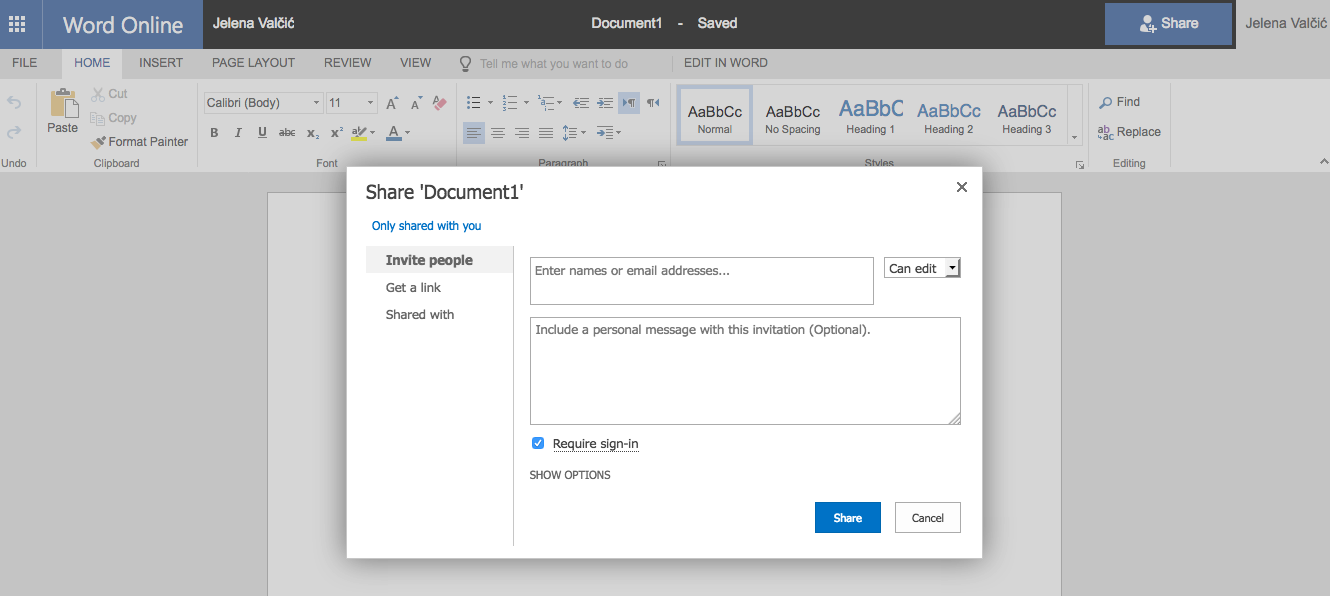Apply bulleted list formatting
1330x596 pixels.
tap(474, 102)
